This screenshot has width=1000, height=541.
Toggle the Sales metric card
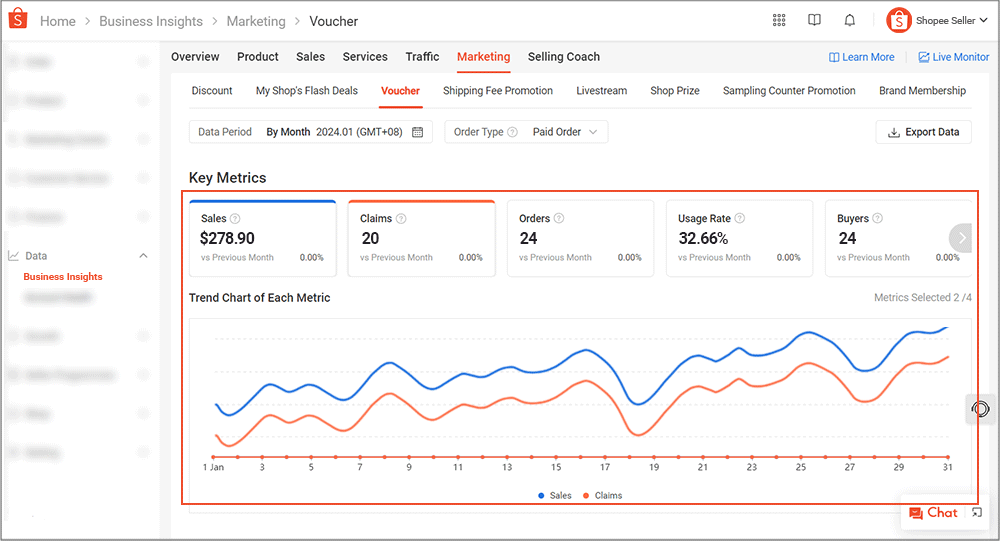(262, 238)
